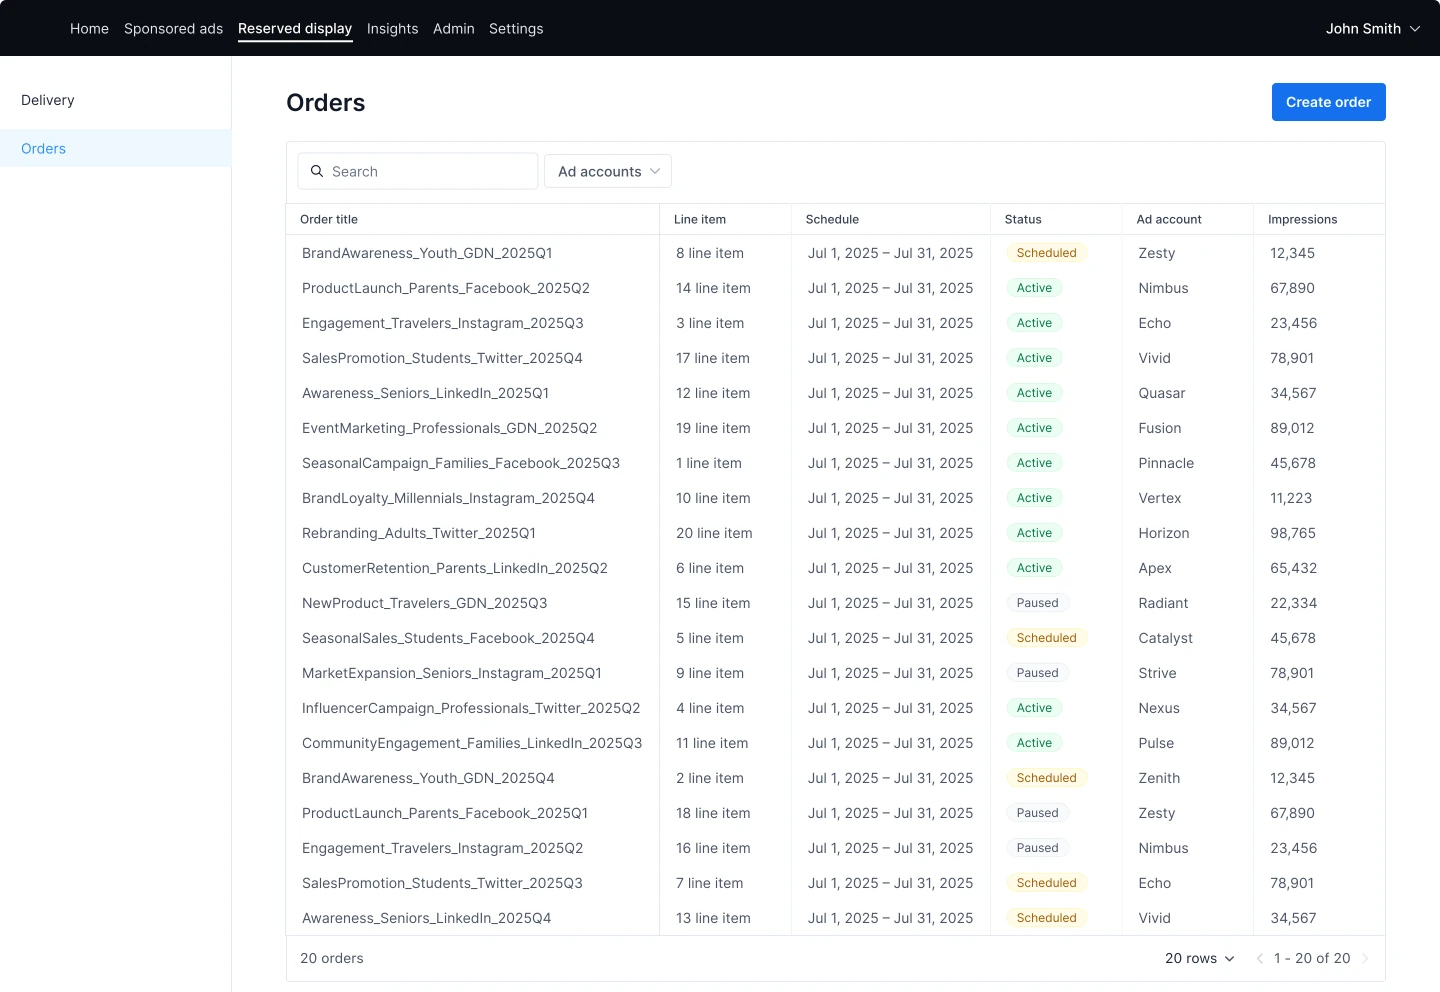Click the search magnifier icon
This screenshot has width=1440, height=992.
(317, 171)
